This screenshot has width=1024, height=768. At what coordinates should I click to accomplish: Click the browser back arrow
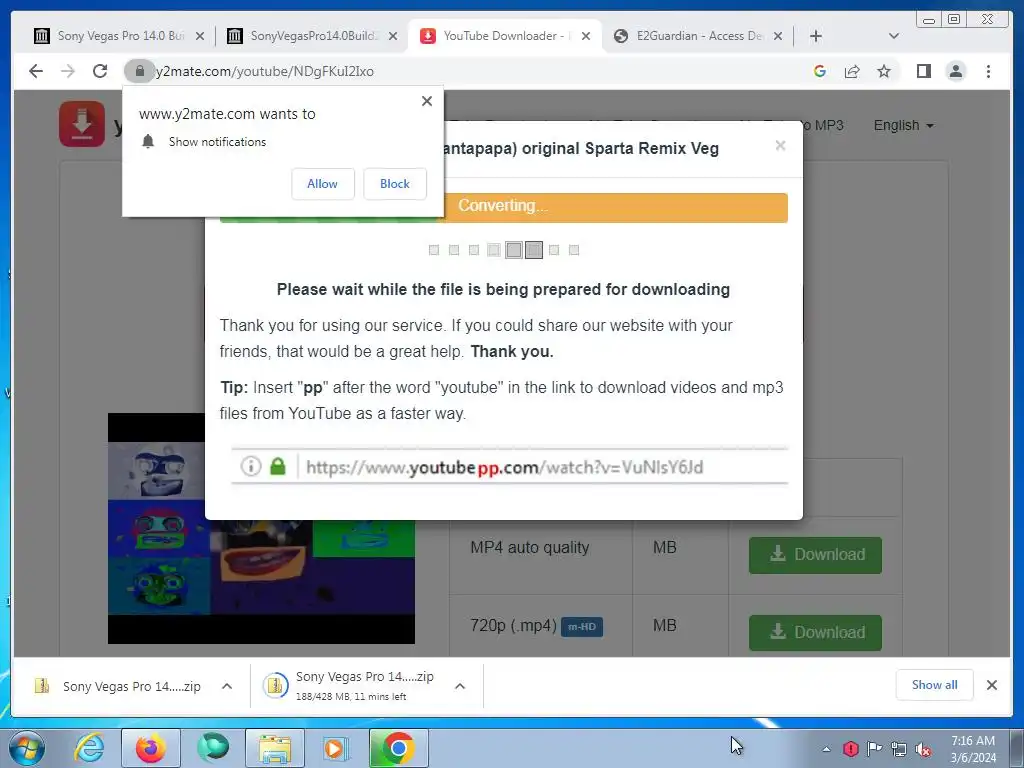point(36,71)
